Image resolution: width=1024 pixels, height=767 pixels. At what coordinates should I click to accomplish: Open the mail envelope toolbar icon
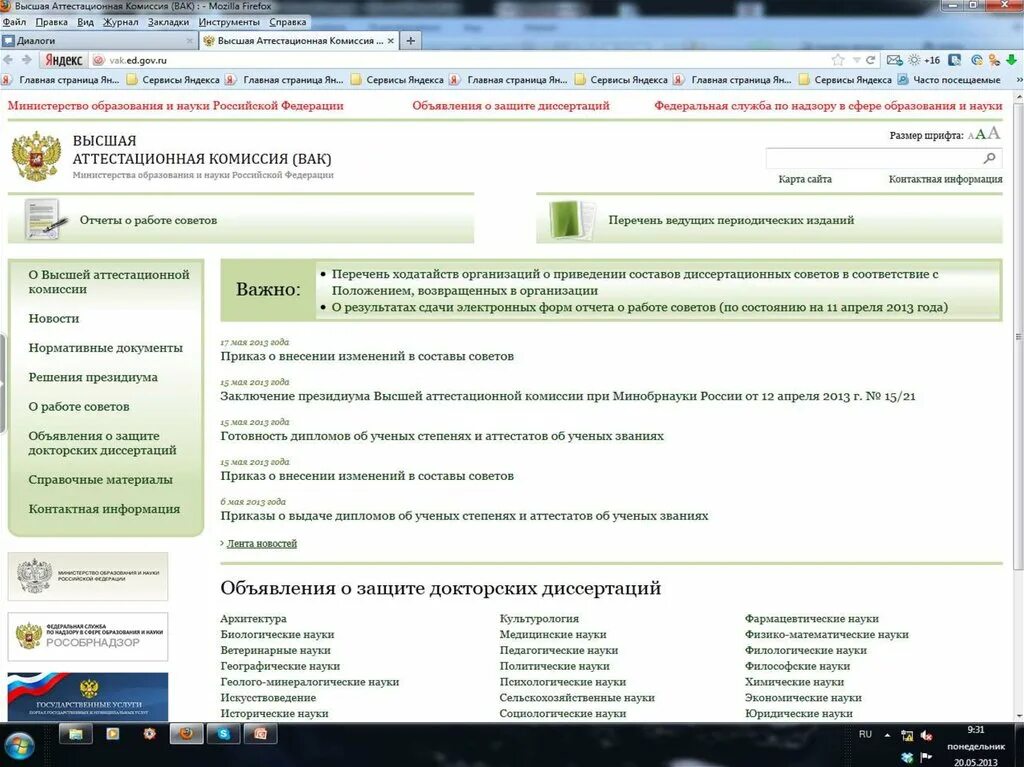tap(894, 60)
